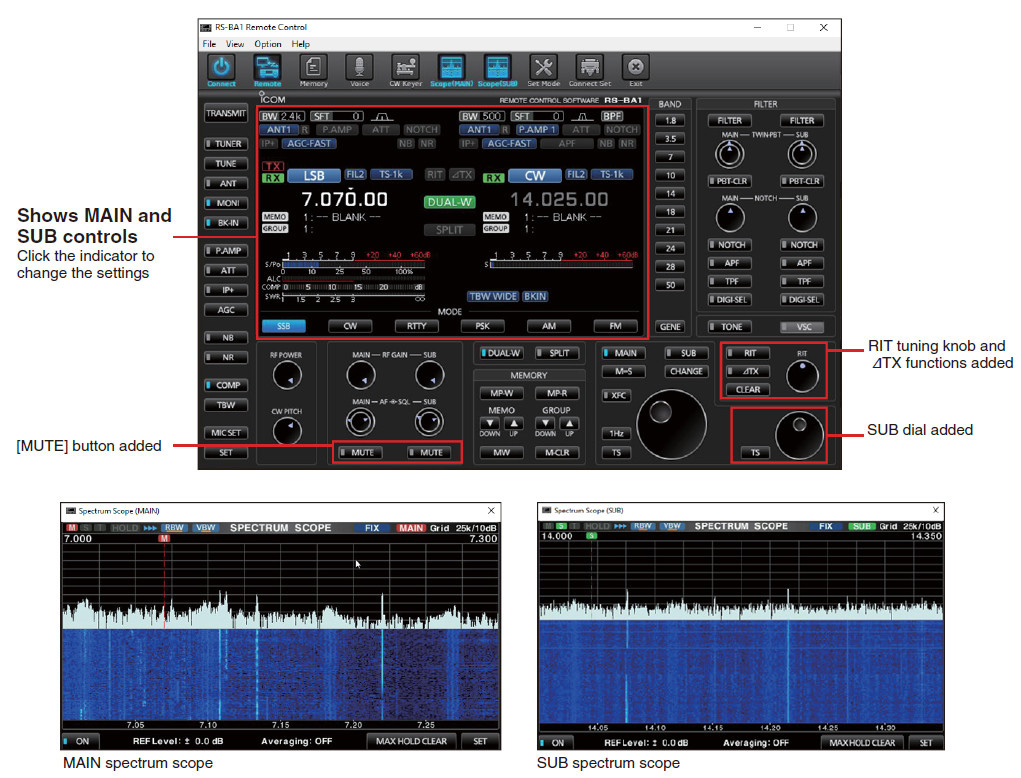Image resolution: width=1021 pixels, height=778 pixels.
Task: Toggle the SUB DIGI-SEL button
Action: pos(802,299)
